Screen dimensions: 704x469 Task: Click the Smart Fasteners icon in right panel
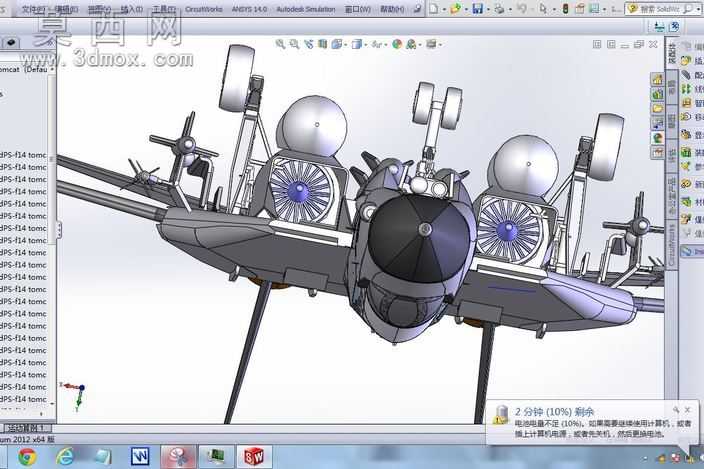click(x=686, y=103)
